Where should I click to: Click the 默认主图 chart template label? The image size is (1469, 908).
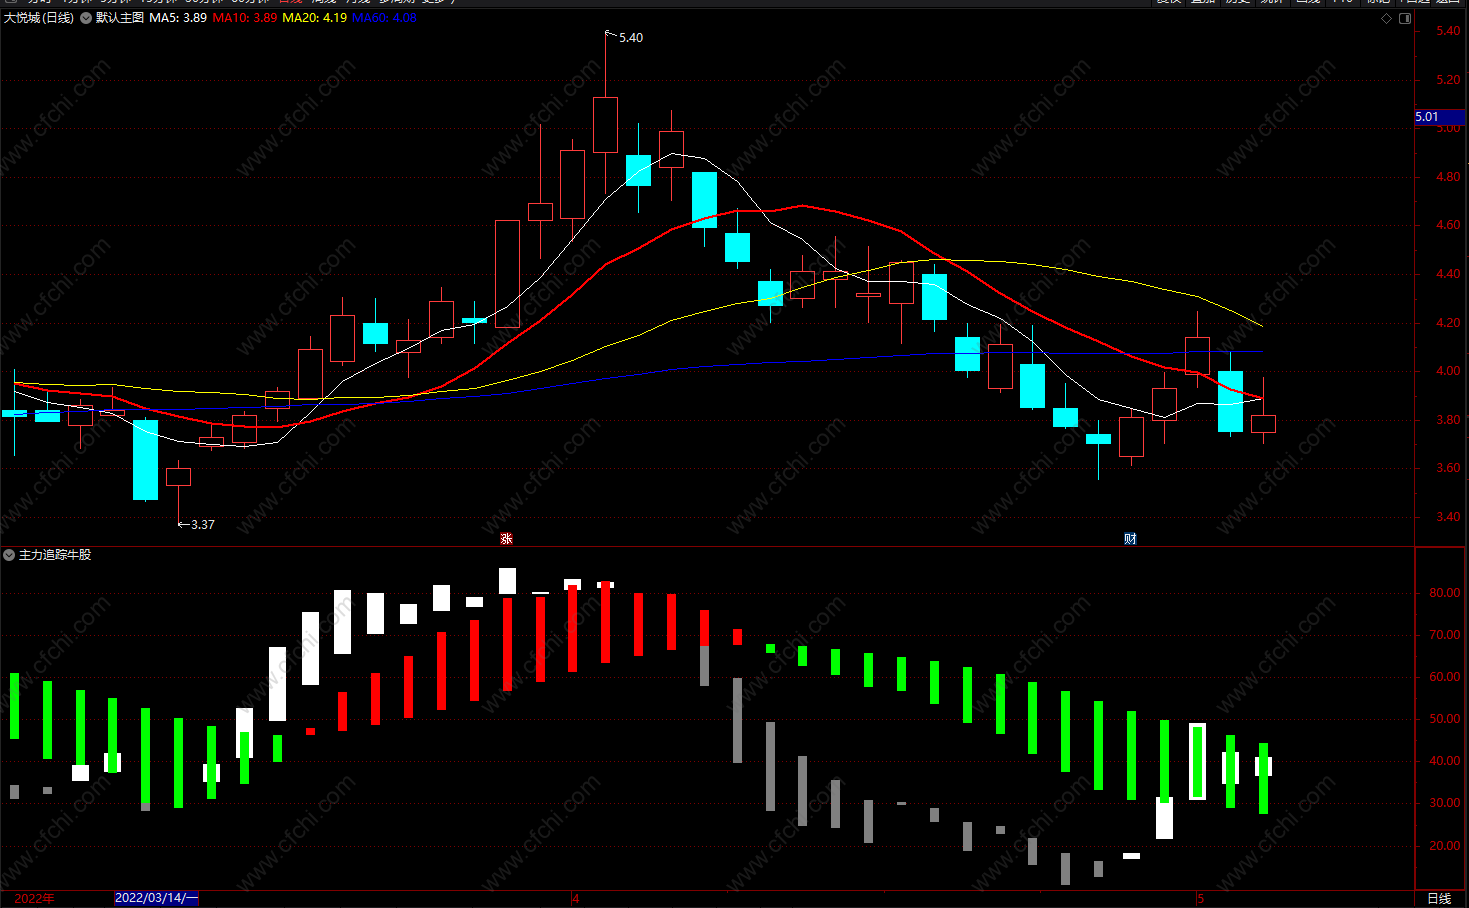point(120,18)
